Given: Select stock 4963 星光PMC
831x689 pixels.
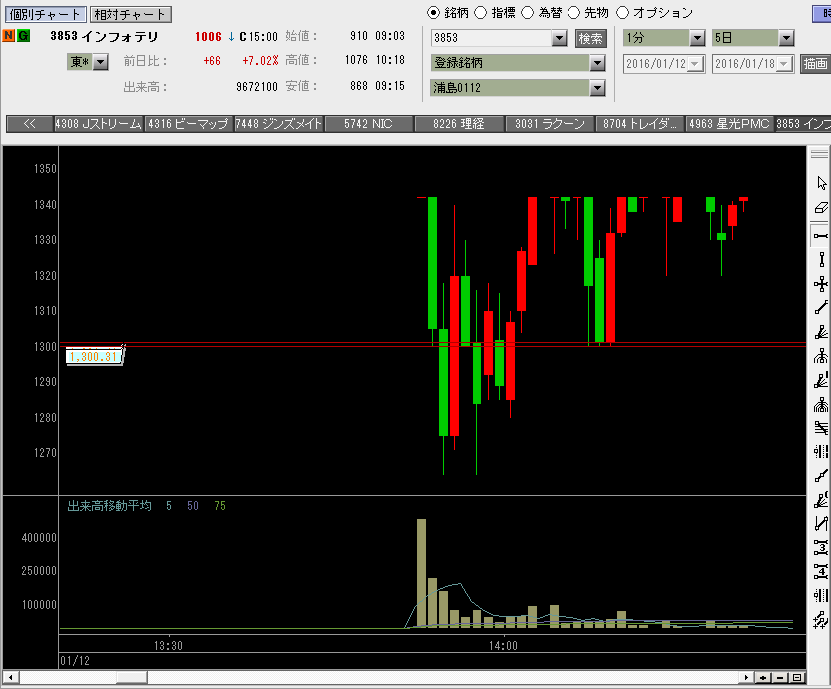Looking at the screenshot, I should tap(729, 124).
